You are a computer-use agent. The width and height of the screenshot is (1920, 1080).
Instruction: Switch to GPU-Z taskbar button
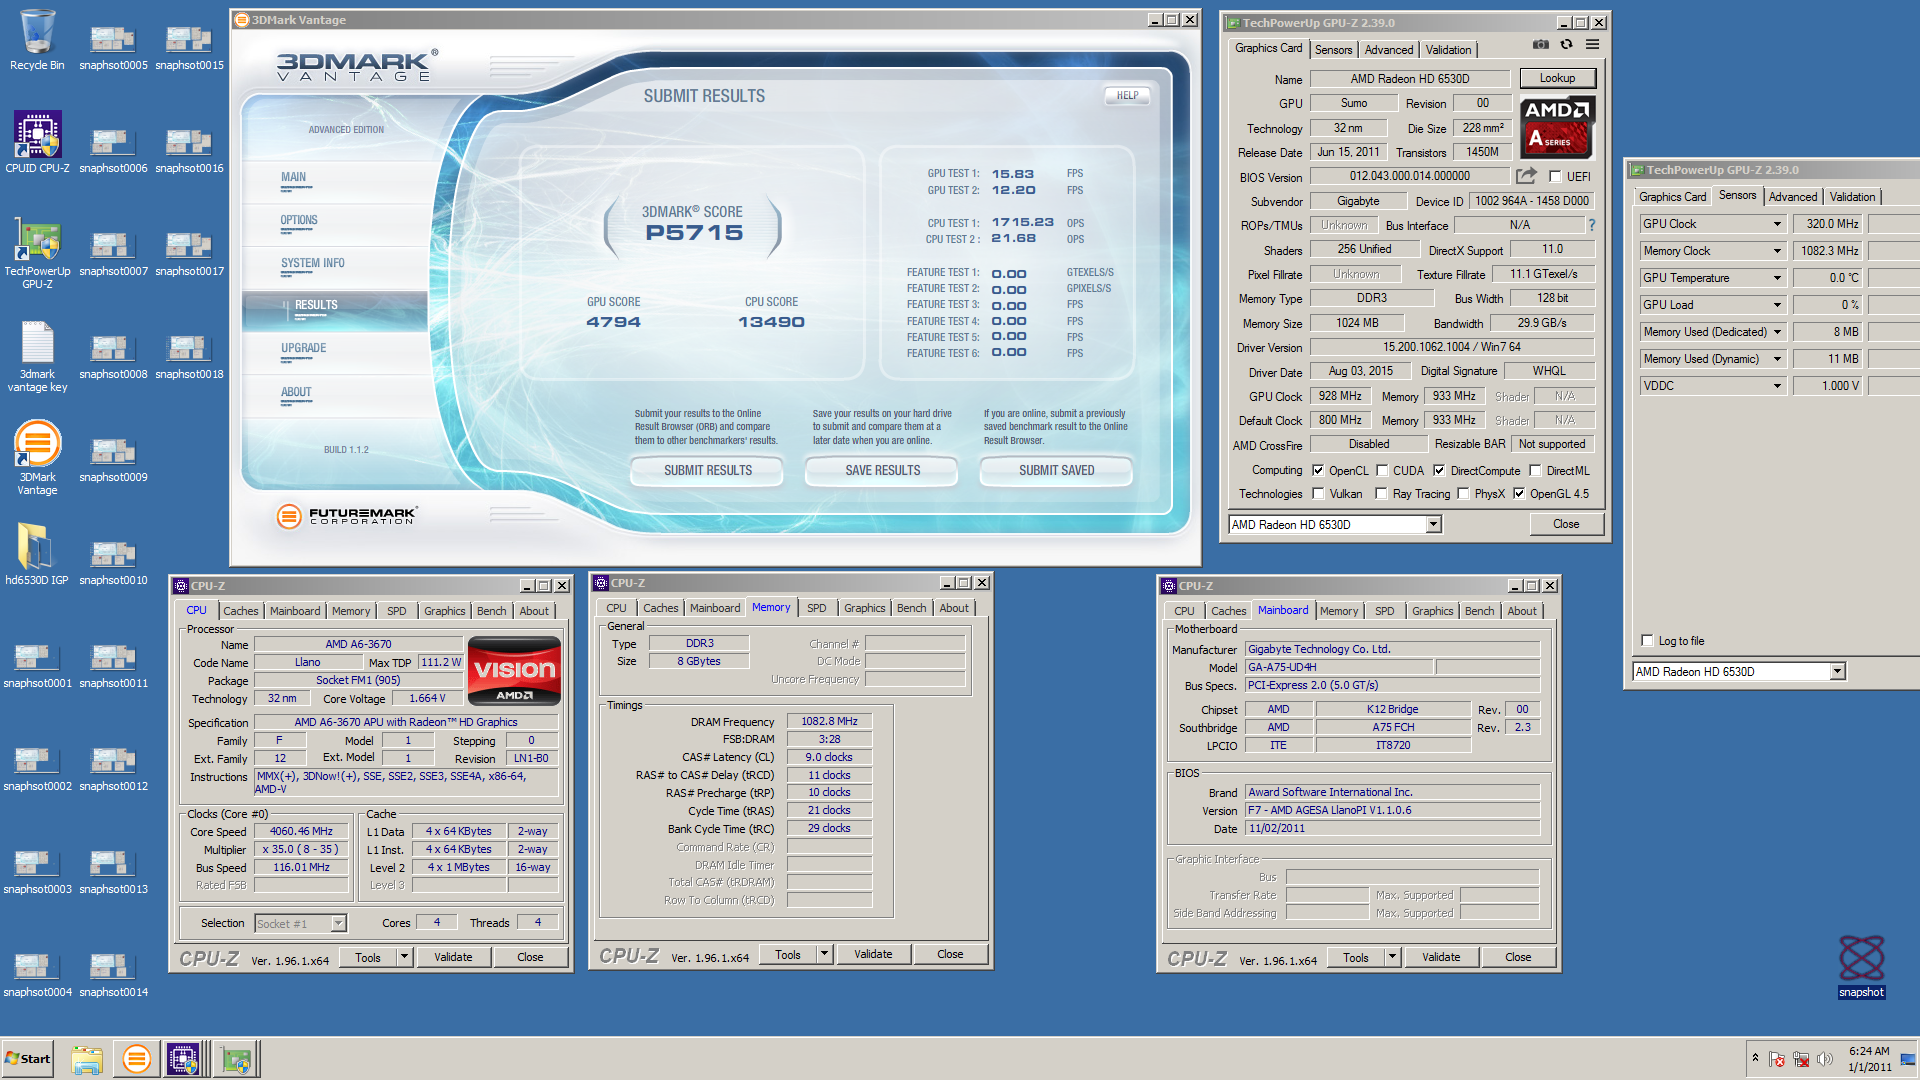pos(237,1059)
